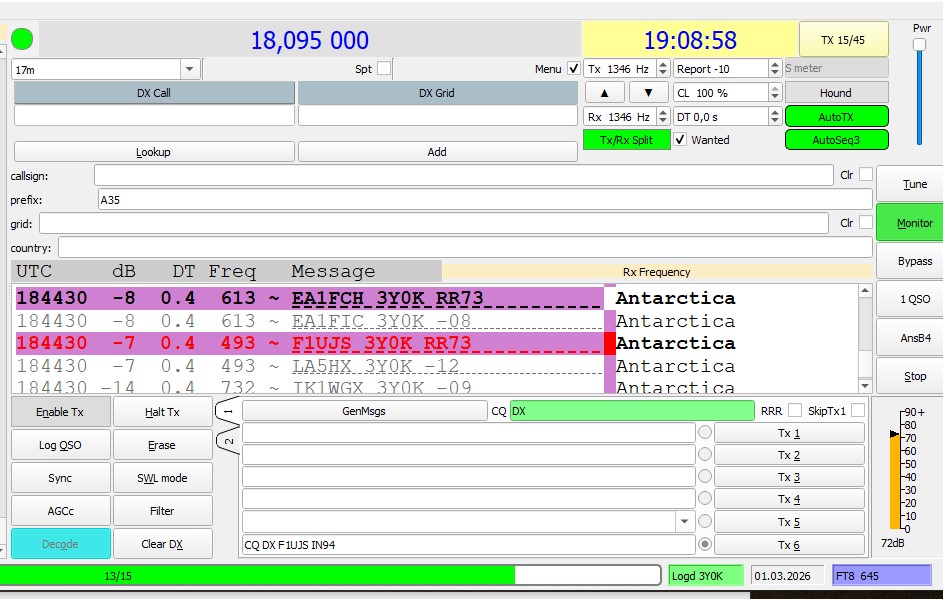
Task: Click Halt Tx button
Action: (x=162, y=412)
